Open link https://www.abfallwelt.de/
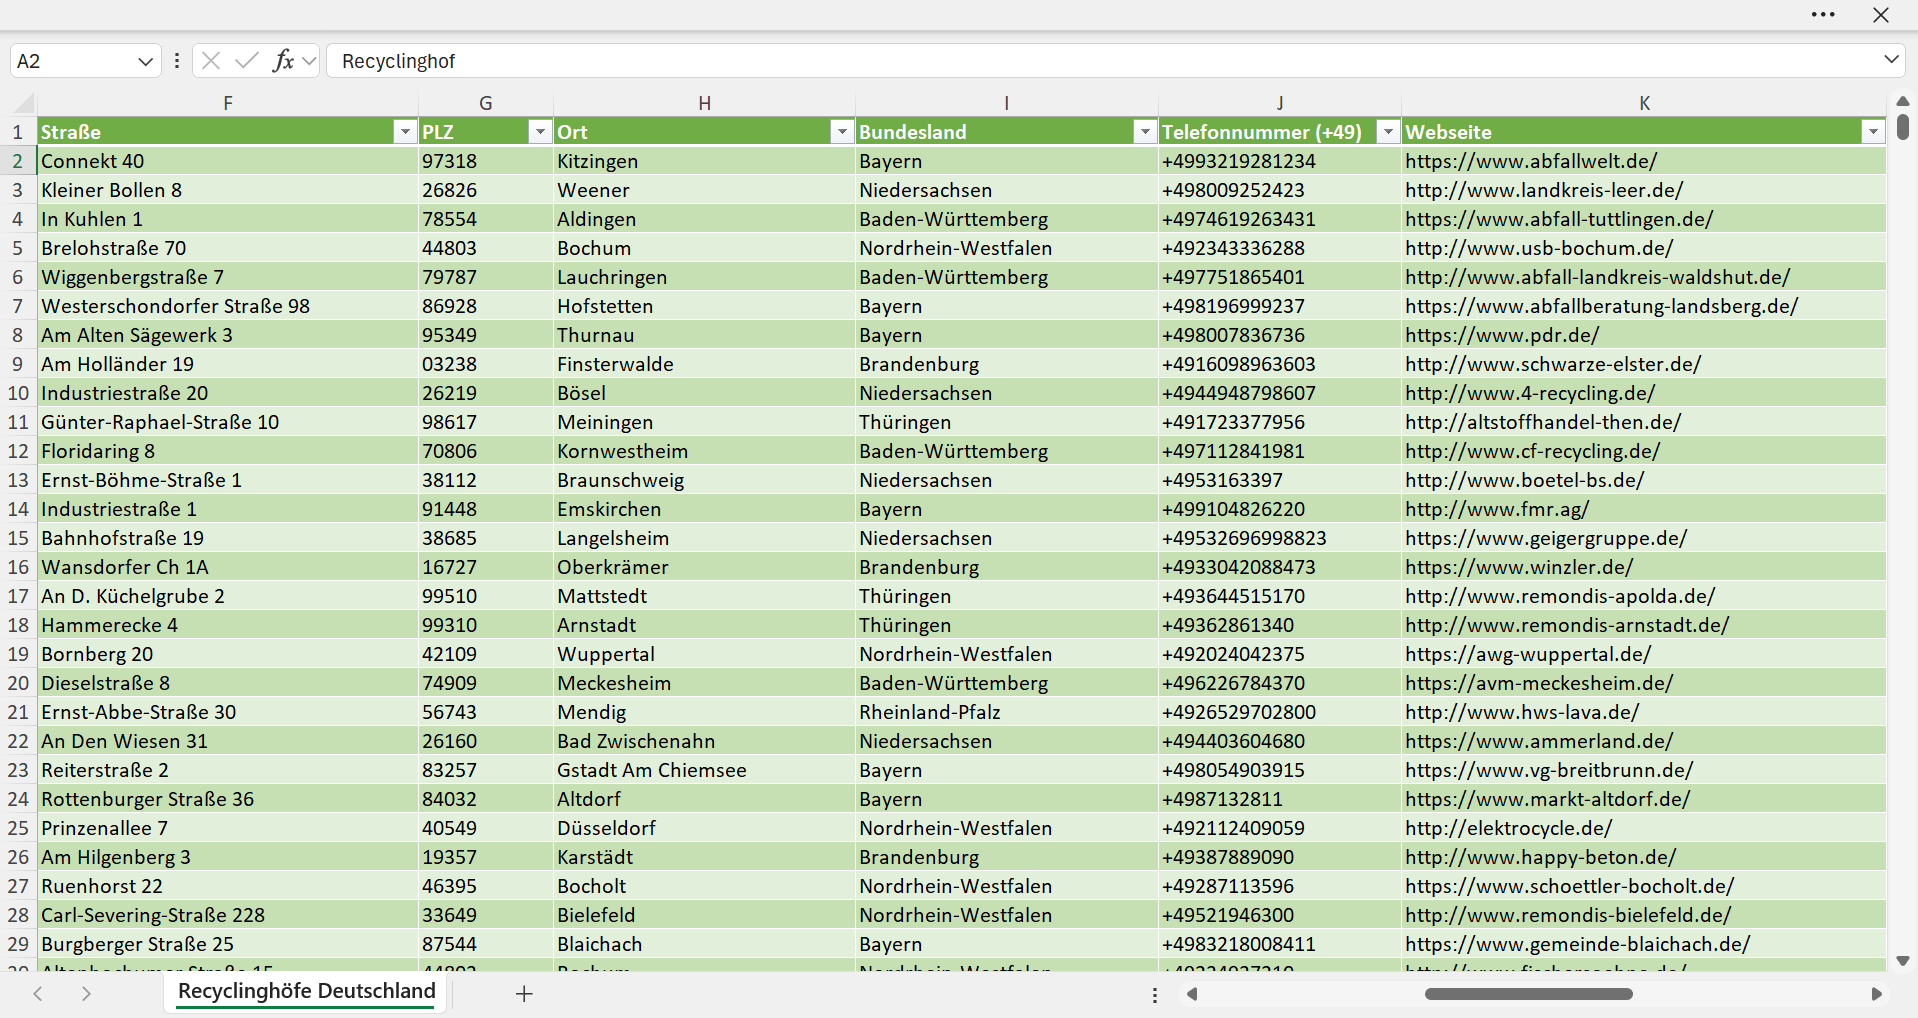 (1530, 161)
